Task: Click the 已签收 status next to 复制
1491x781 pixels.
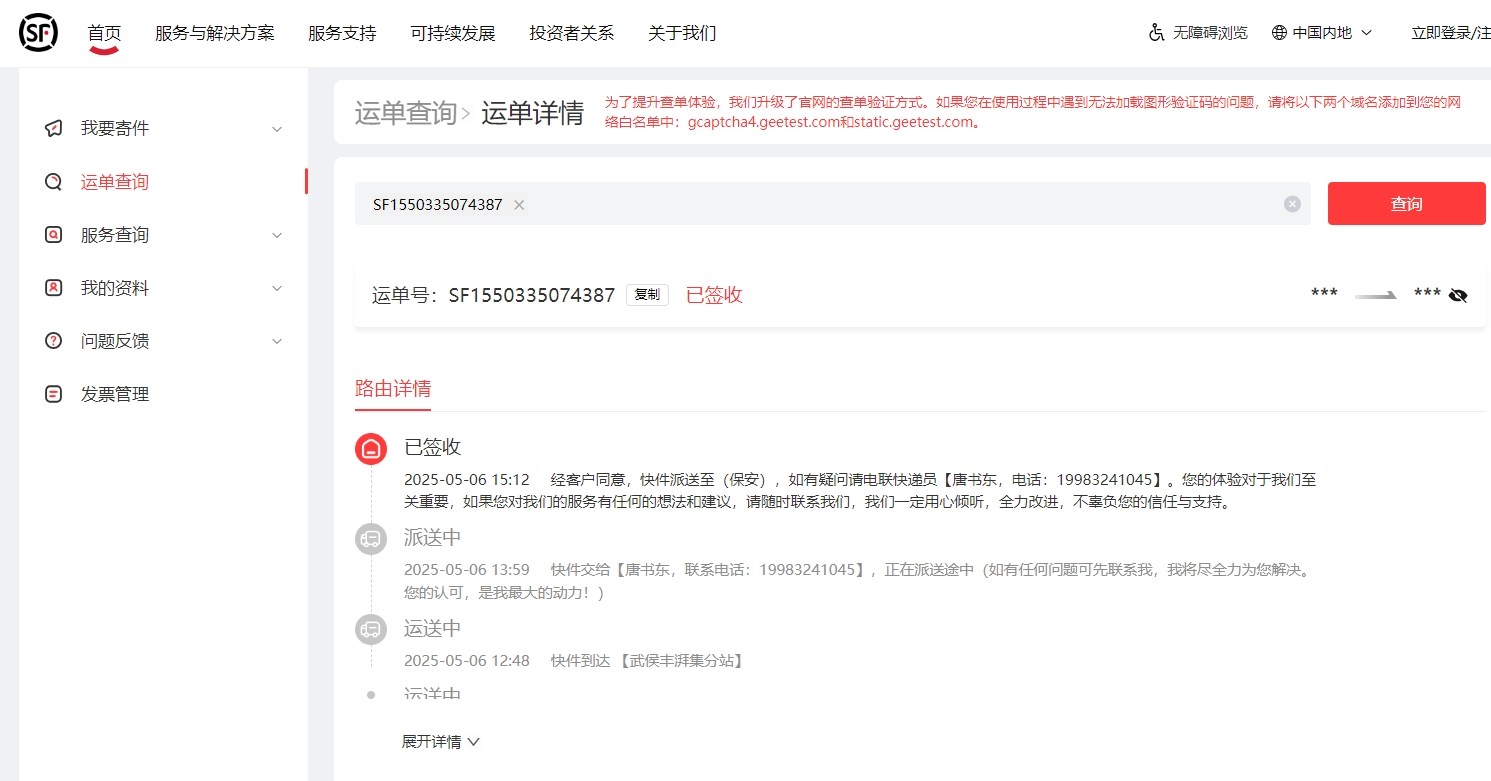Action: tap(714, 295)
